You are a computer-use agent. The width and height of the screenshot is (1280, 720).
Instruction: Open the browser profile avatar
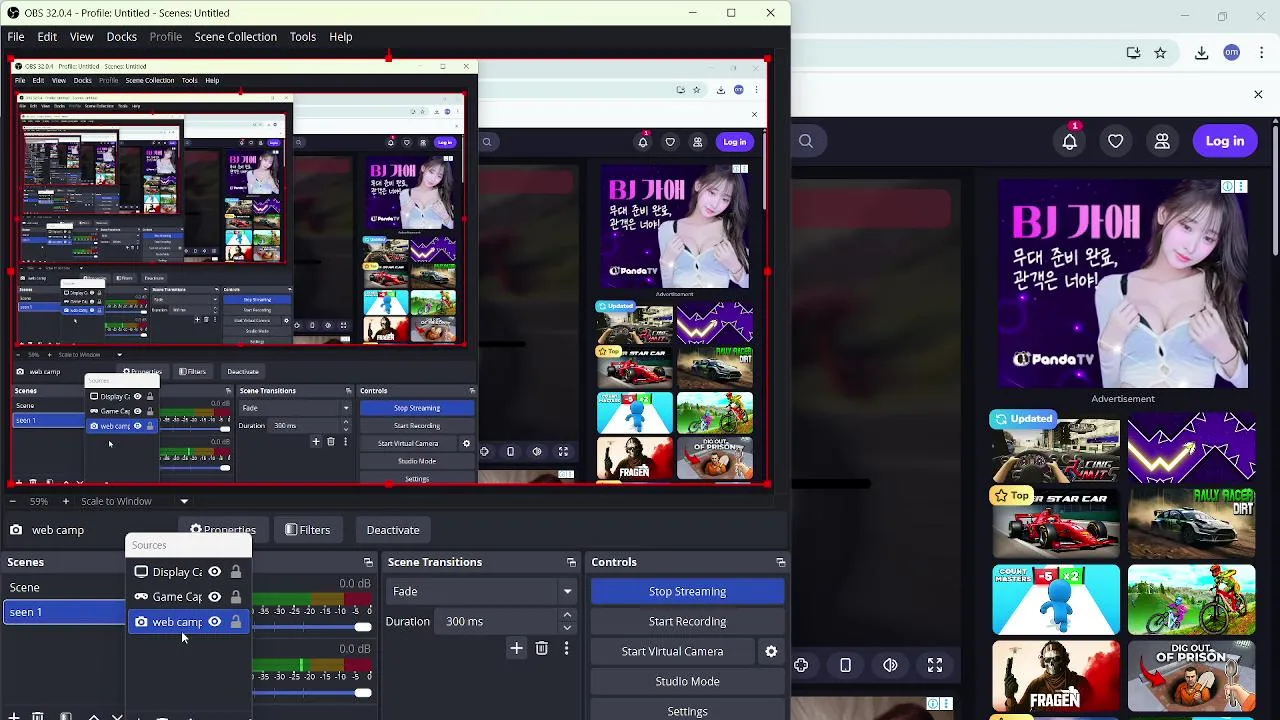[1232, 53]
